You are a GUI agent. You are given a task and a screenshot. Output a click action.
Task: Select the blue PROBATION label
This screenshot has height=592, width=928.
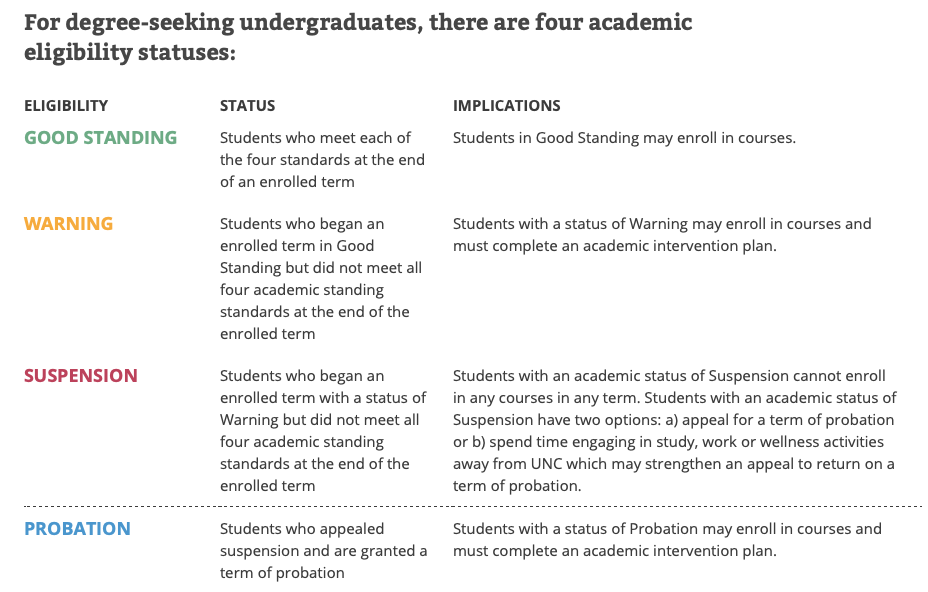click(x=77, y=529)
